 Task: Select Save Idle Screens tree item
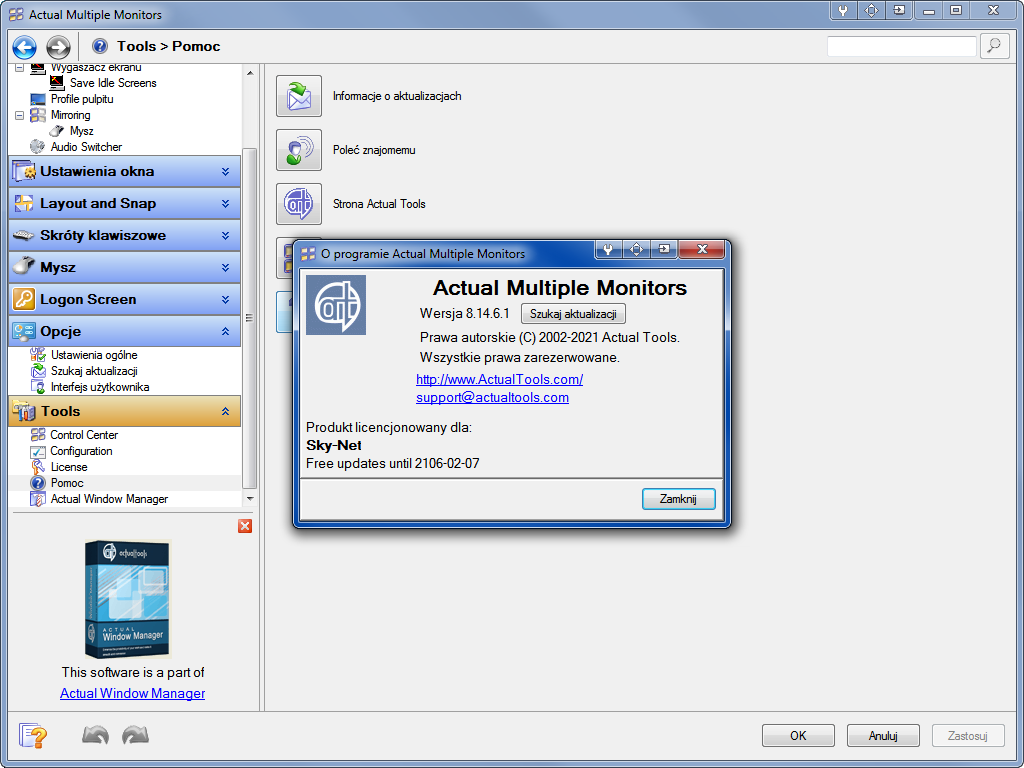click(113, 83)
